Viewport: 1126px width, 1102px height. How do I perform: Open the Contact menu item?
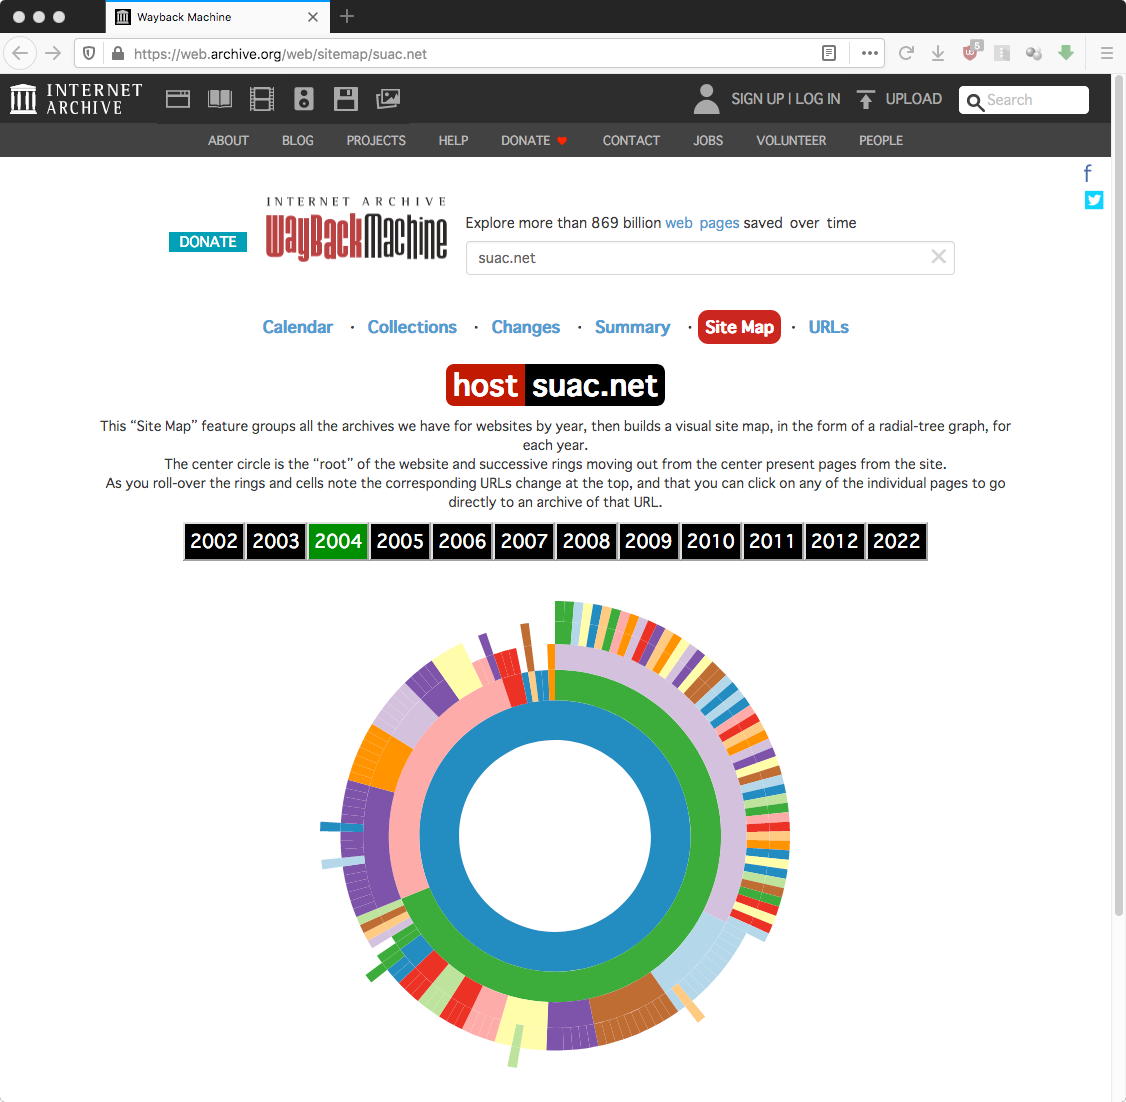(x=631, y=141)
